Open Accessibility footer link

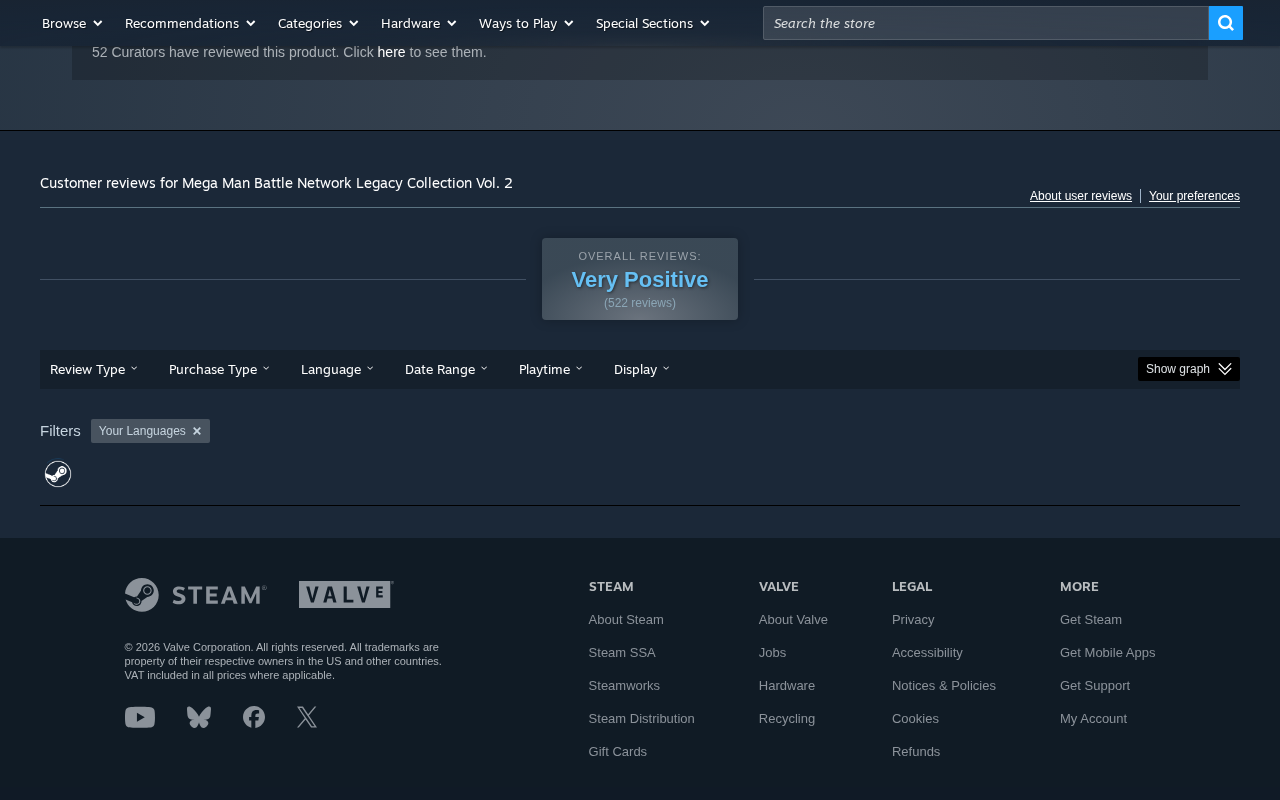coord(927,653)
